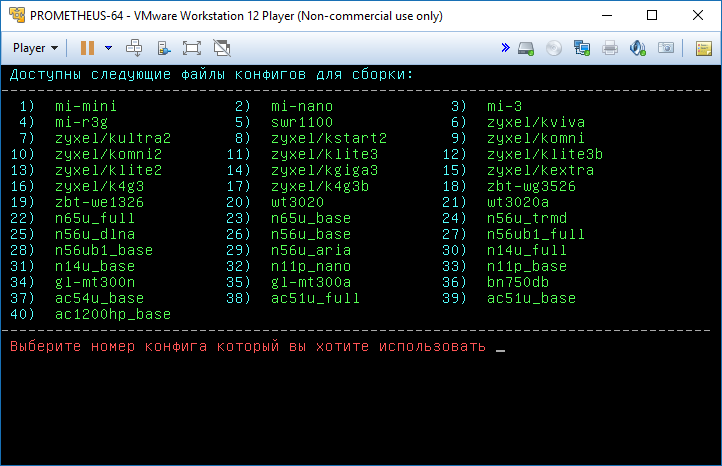Expand the power options dropdown arrow
The width and height of the screenshot is (722, 466).
pyautogui.click(x=109, y=48)
